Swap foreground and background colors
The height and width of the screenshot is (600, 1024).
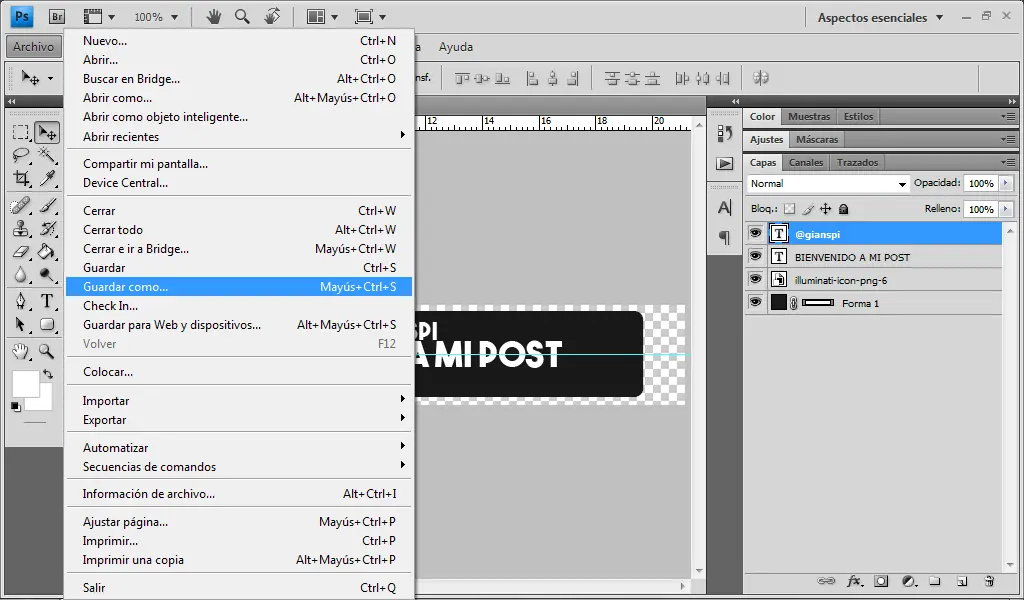pos(48,374)
